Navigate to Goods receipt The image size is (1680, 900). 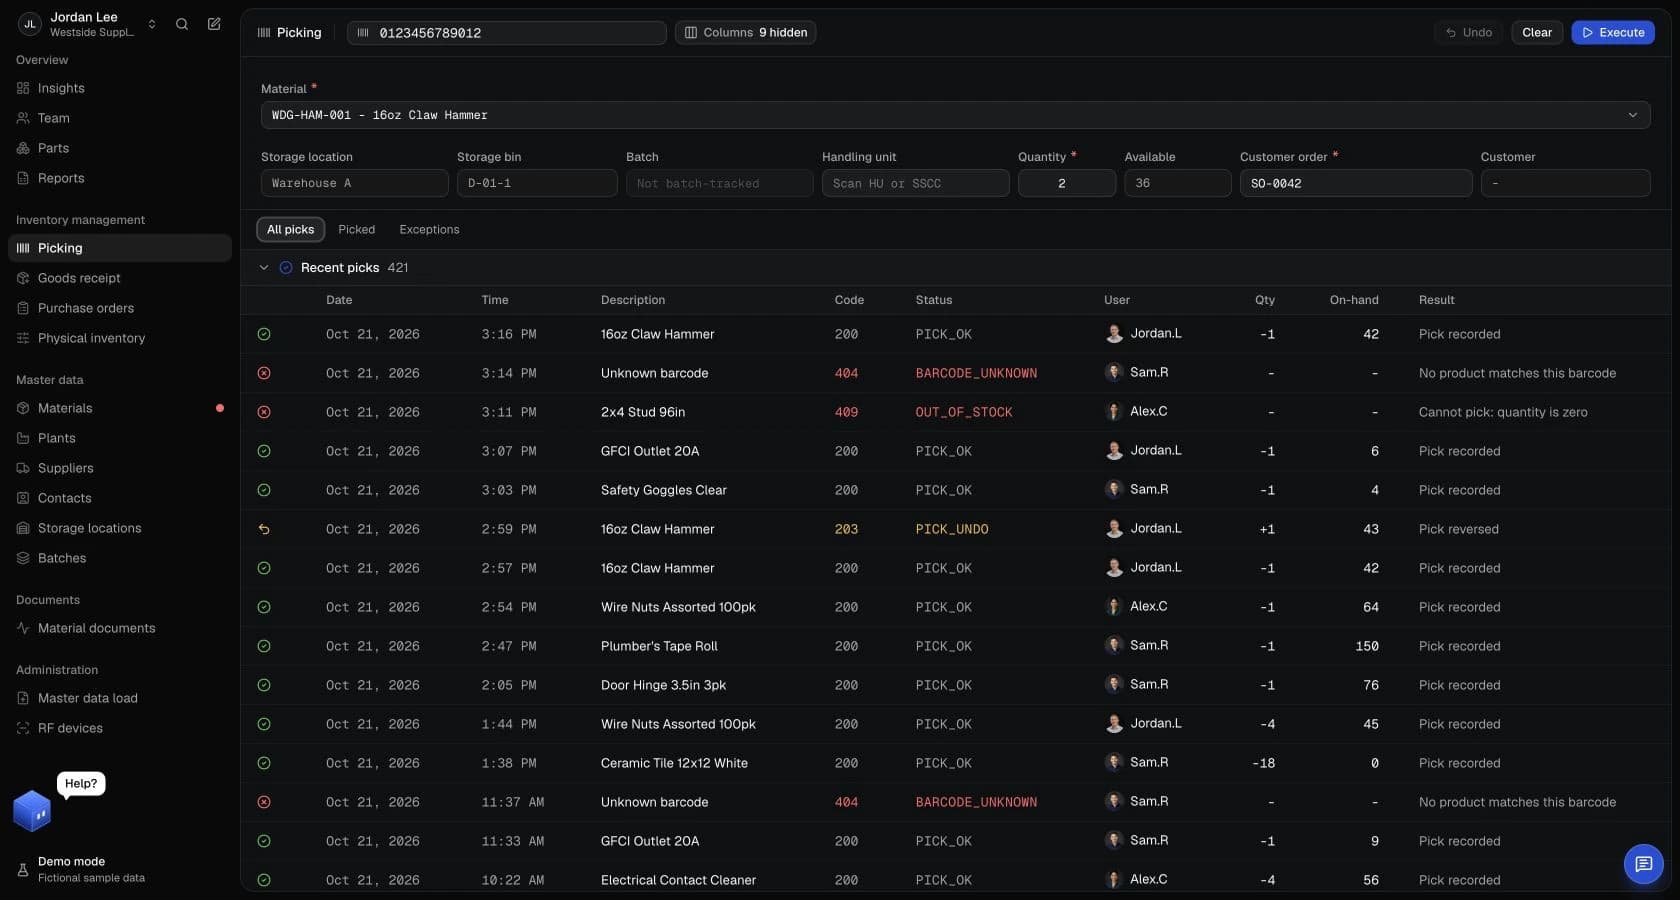120,278
